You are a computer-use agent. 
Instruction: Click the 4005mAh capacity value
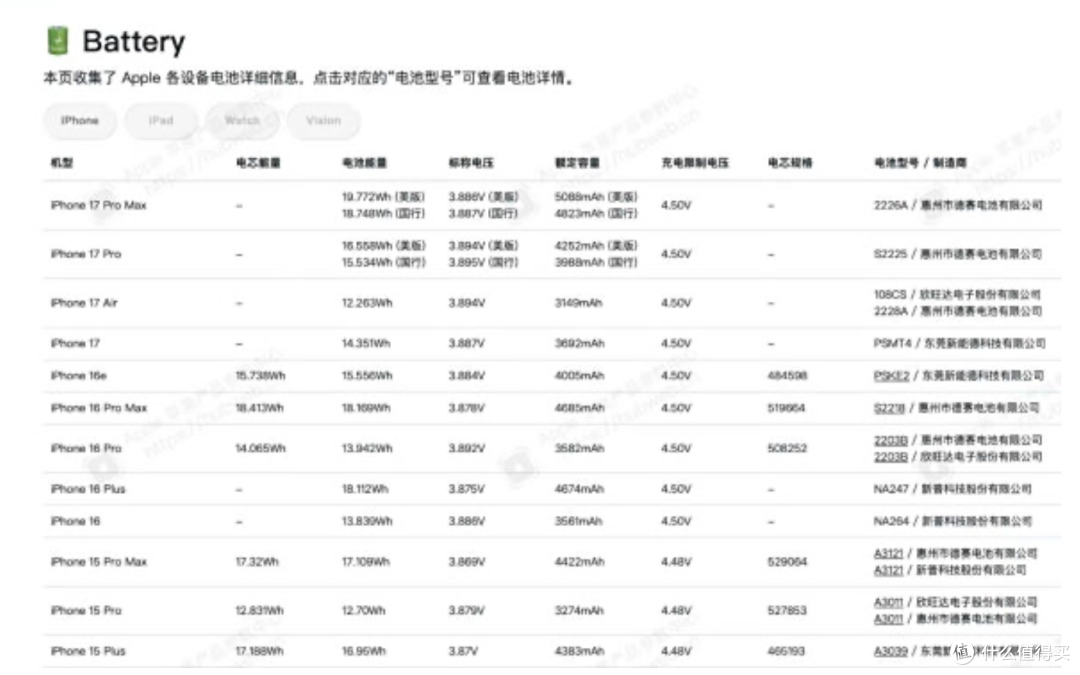[x=579, y=375]
